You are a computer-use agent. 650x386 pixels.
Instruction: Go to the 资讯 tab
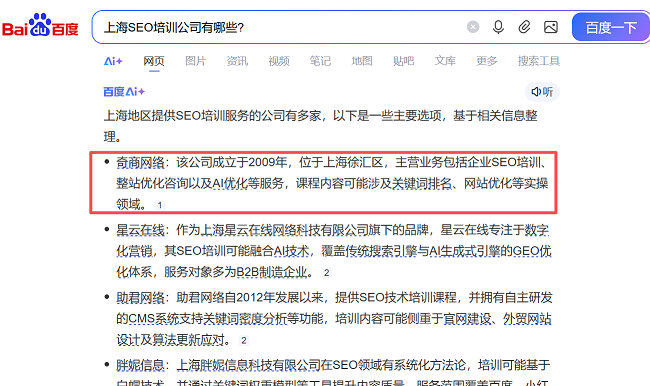237,61
